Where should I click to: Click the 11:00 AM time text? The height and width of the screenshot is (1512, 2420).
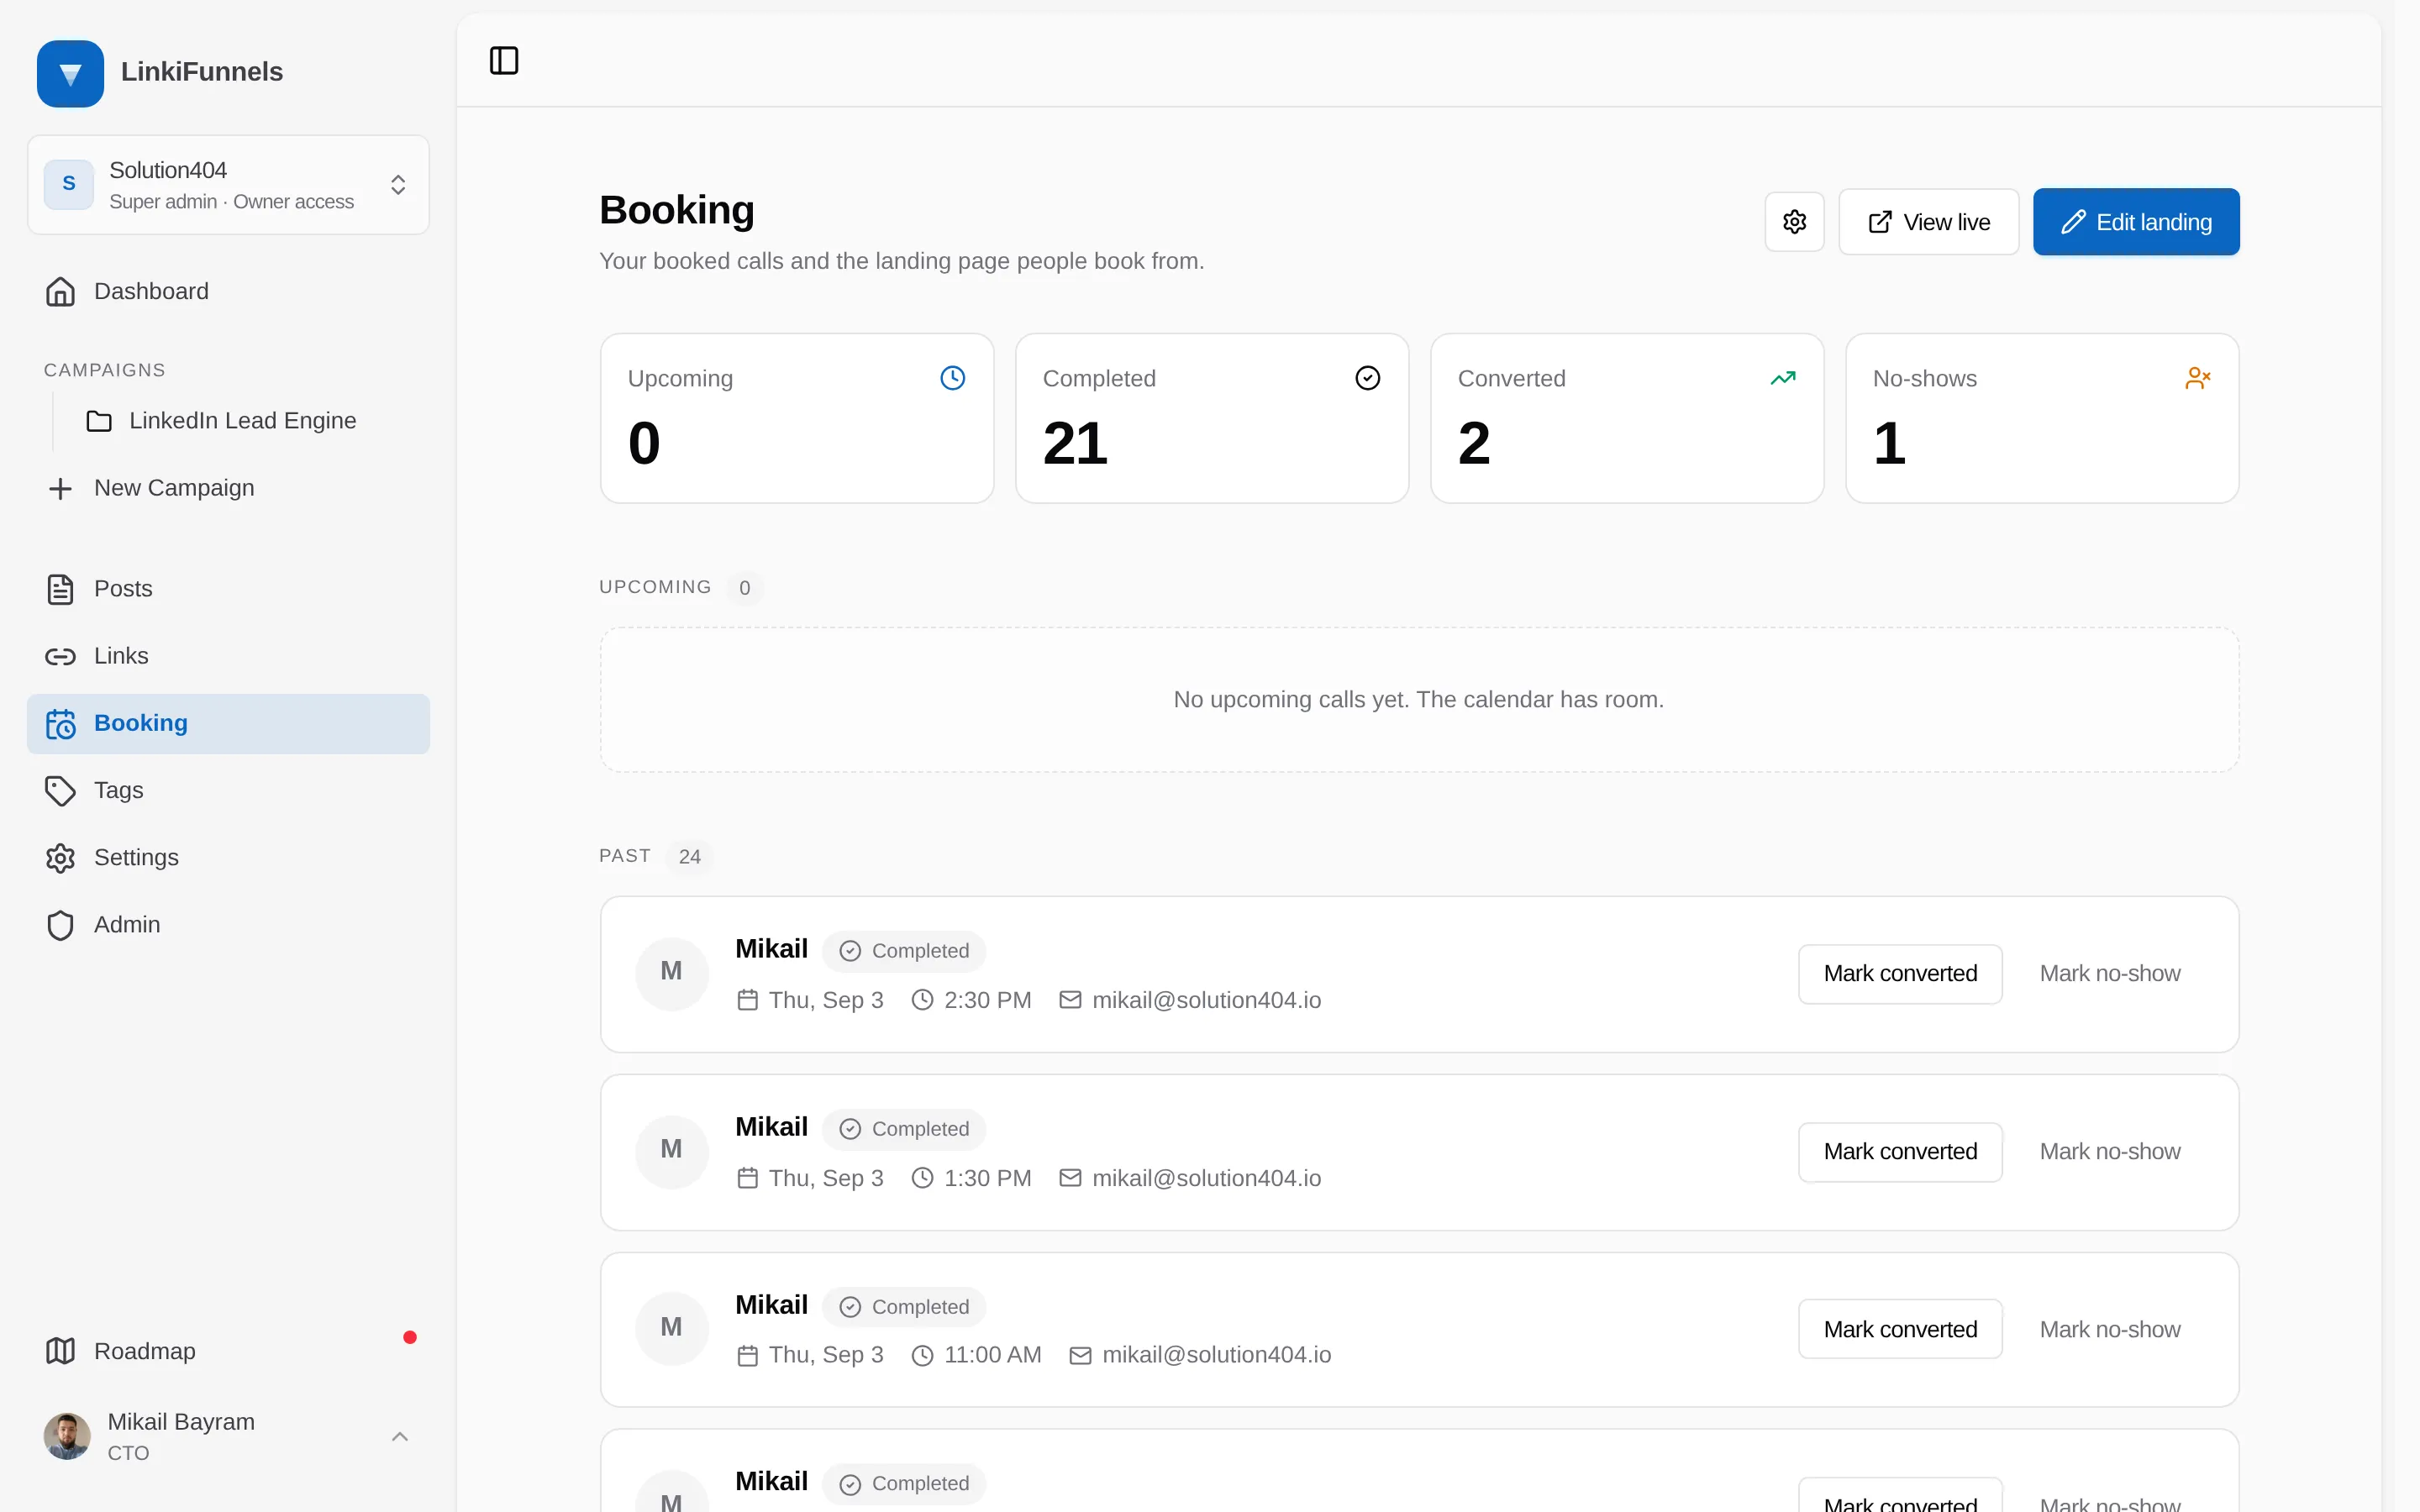[x=992, y=1355]
